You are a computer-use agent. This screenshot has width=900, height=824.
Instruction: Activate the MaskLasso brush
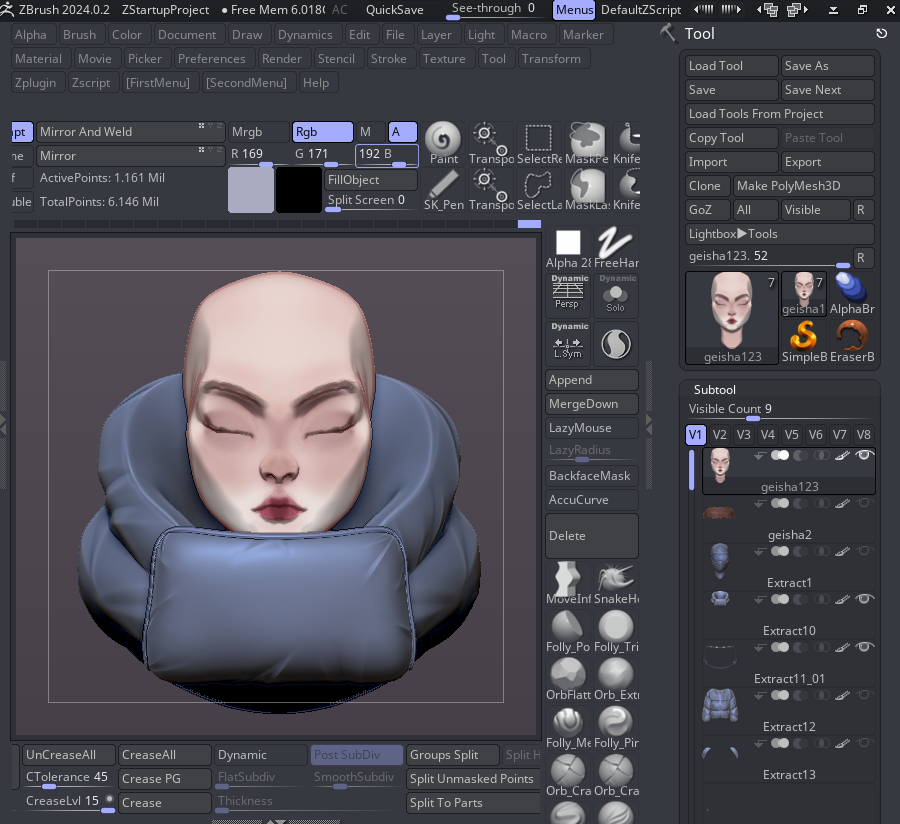[587, 186]
